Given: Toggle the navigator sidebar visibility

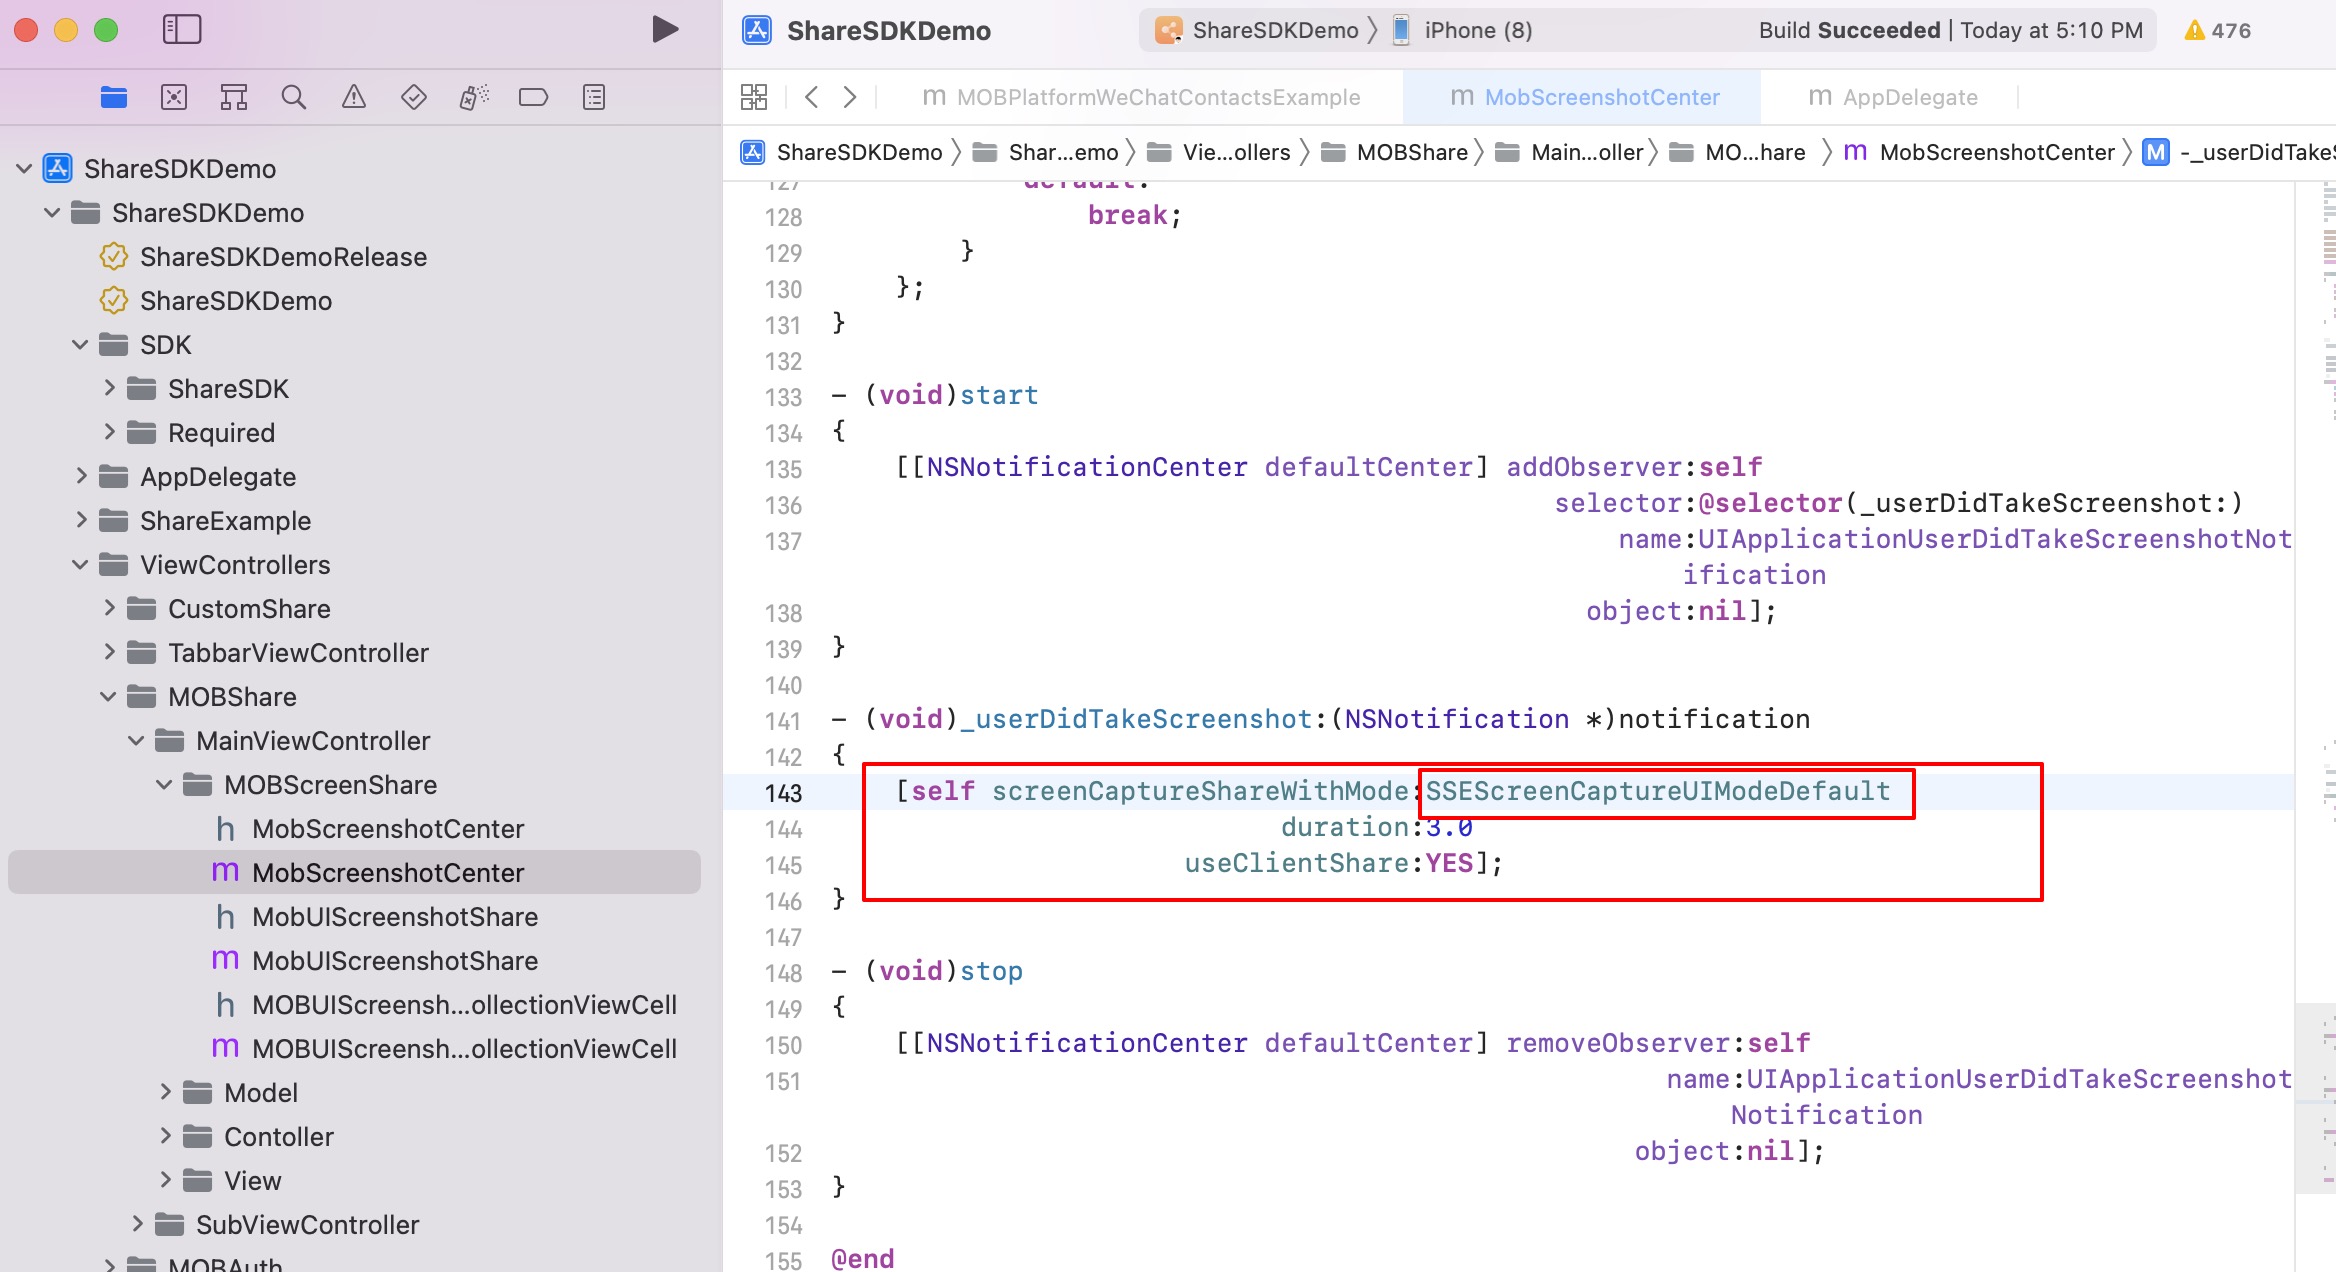Looking at the screenshot, I should [182, 30].
